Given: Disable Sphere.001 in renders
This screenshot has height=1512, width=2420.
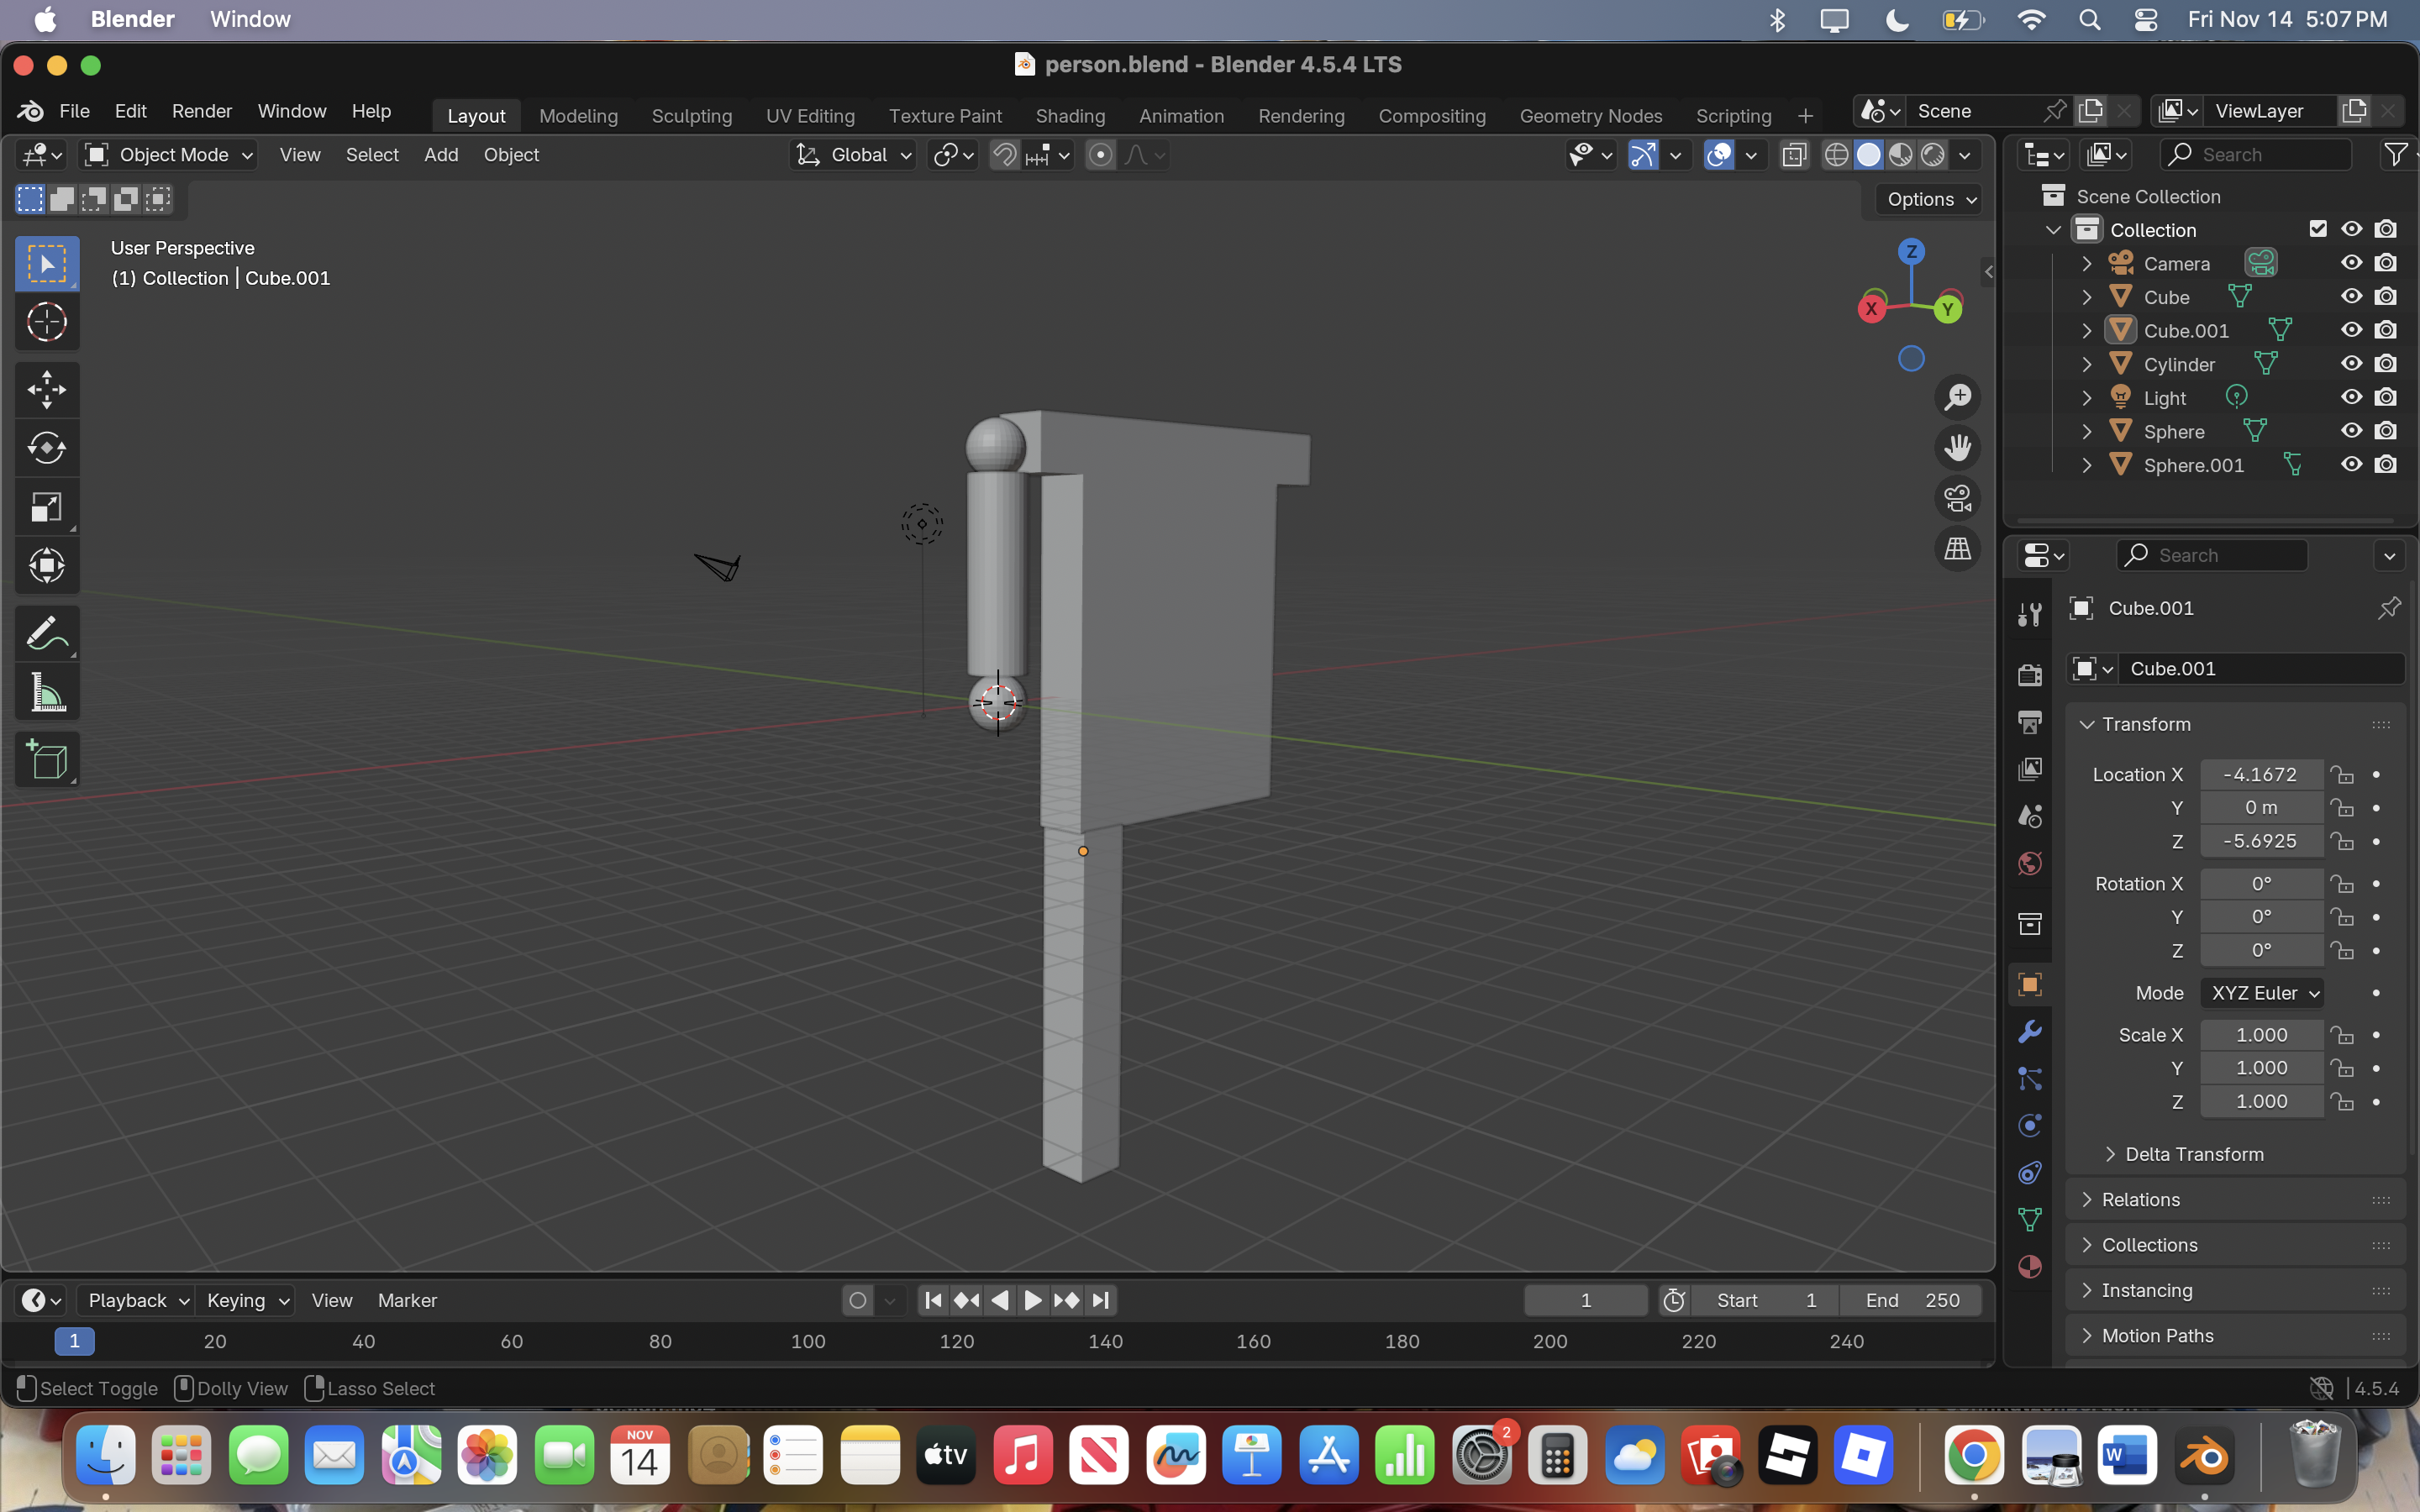Looking at the screenshot, I should coord(2386,465).
